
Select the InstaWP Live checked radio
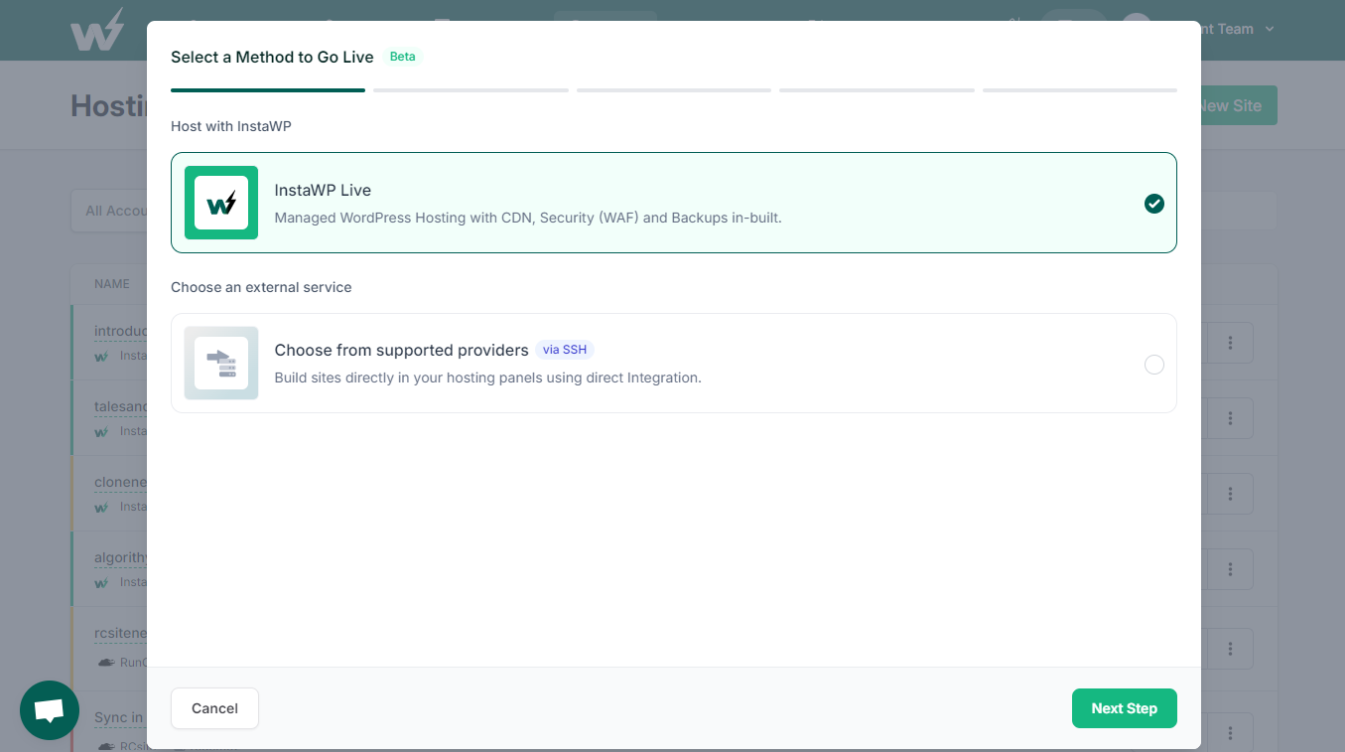tap(1154, 203)
